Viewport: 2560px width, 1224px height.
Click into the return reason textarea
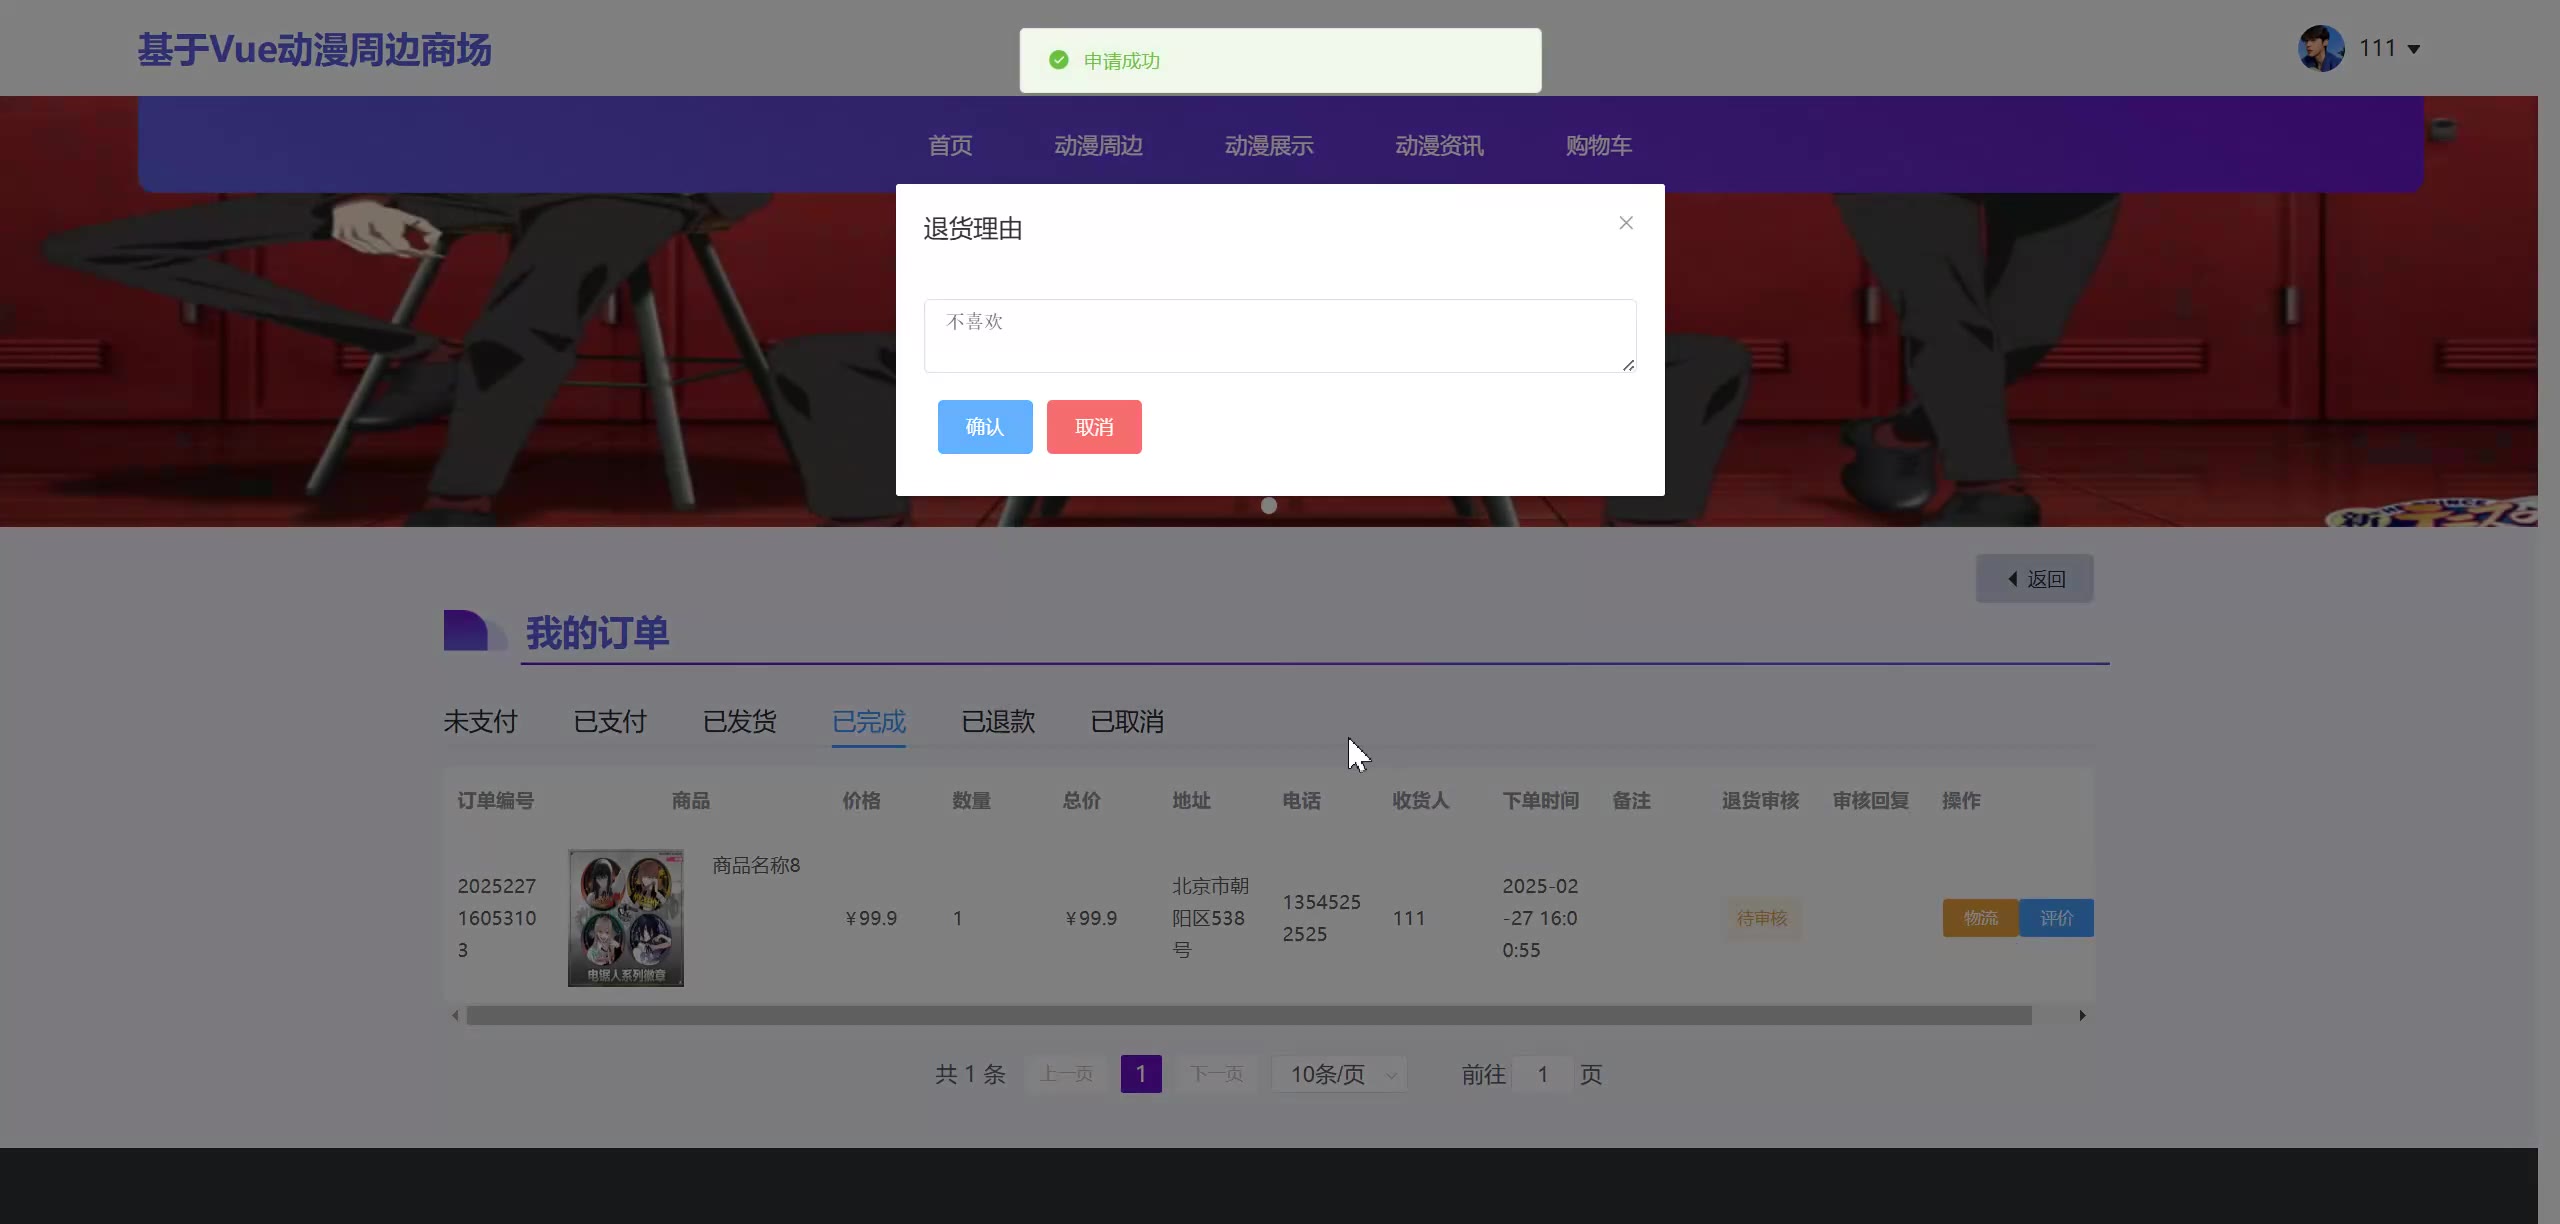[1279, 336]
